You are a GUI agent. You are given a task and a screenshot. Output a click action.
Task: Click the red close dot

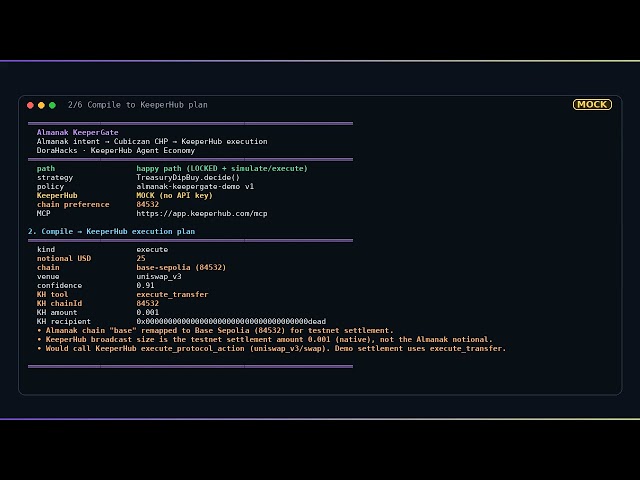pos(30,105)
